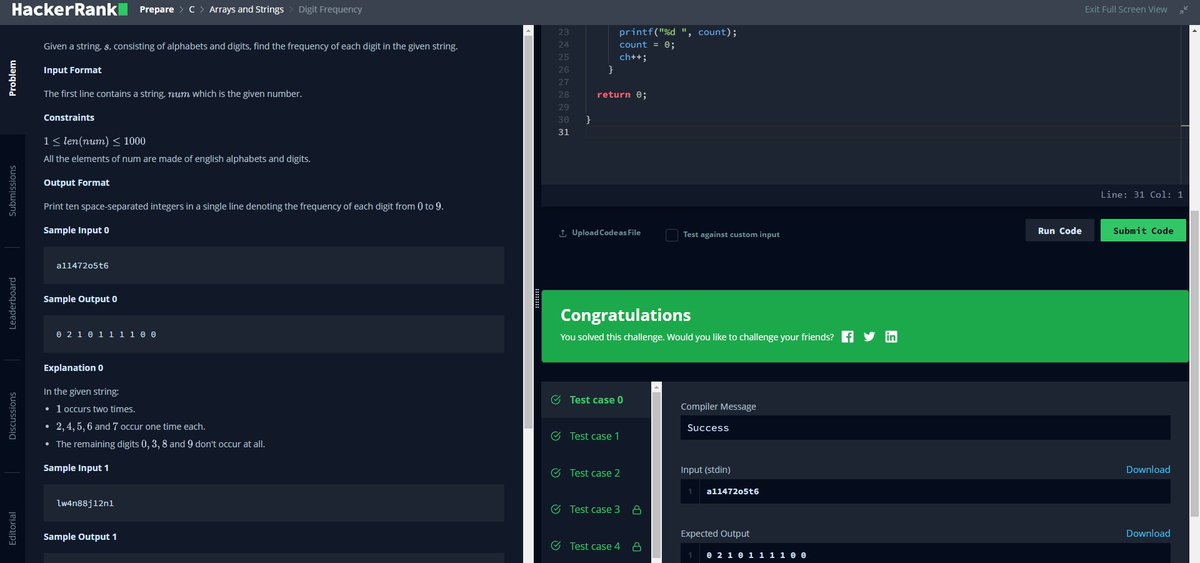The width and height of the screenshot is (1200, 563).
Task: Click Sample Input 0 value a11472o5t6
Action: click(x=84, y=265)
